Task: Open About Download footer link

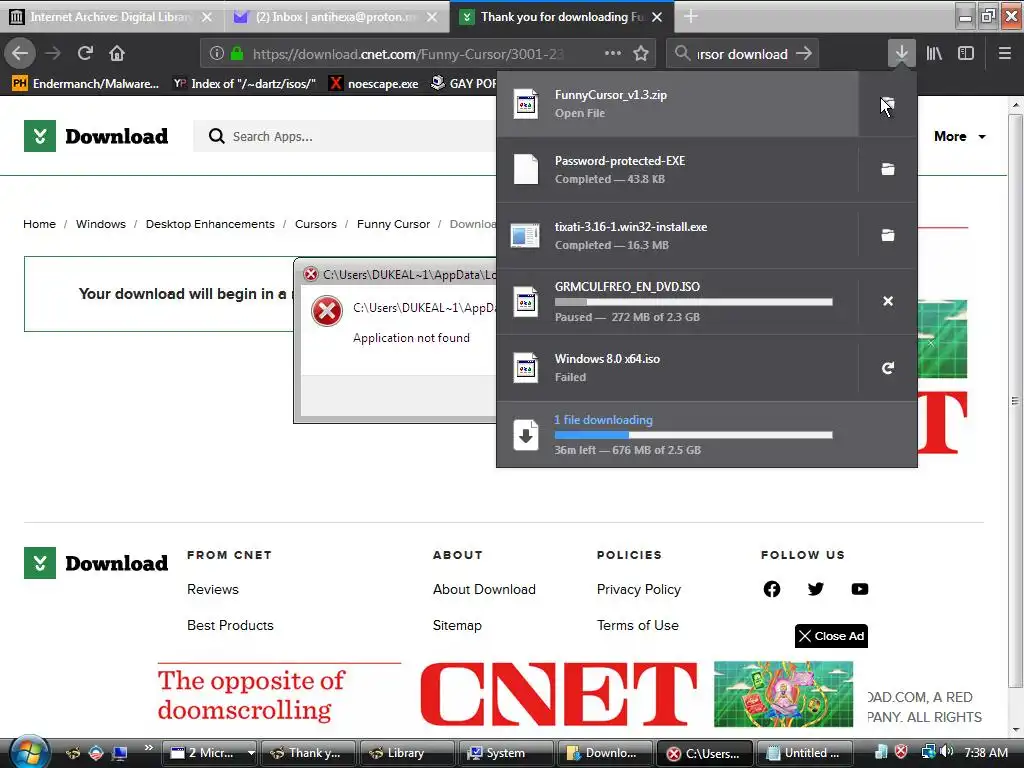Action: point(484,589)
